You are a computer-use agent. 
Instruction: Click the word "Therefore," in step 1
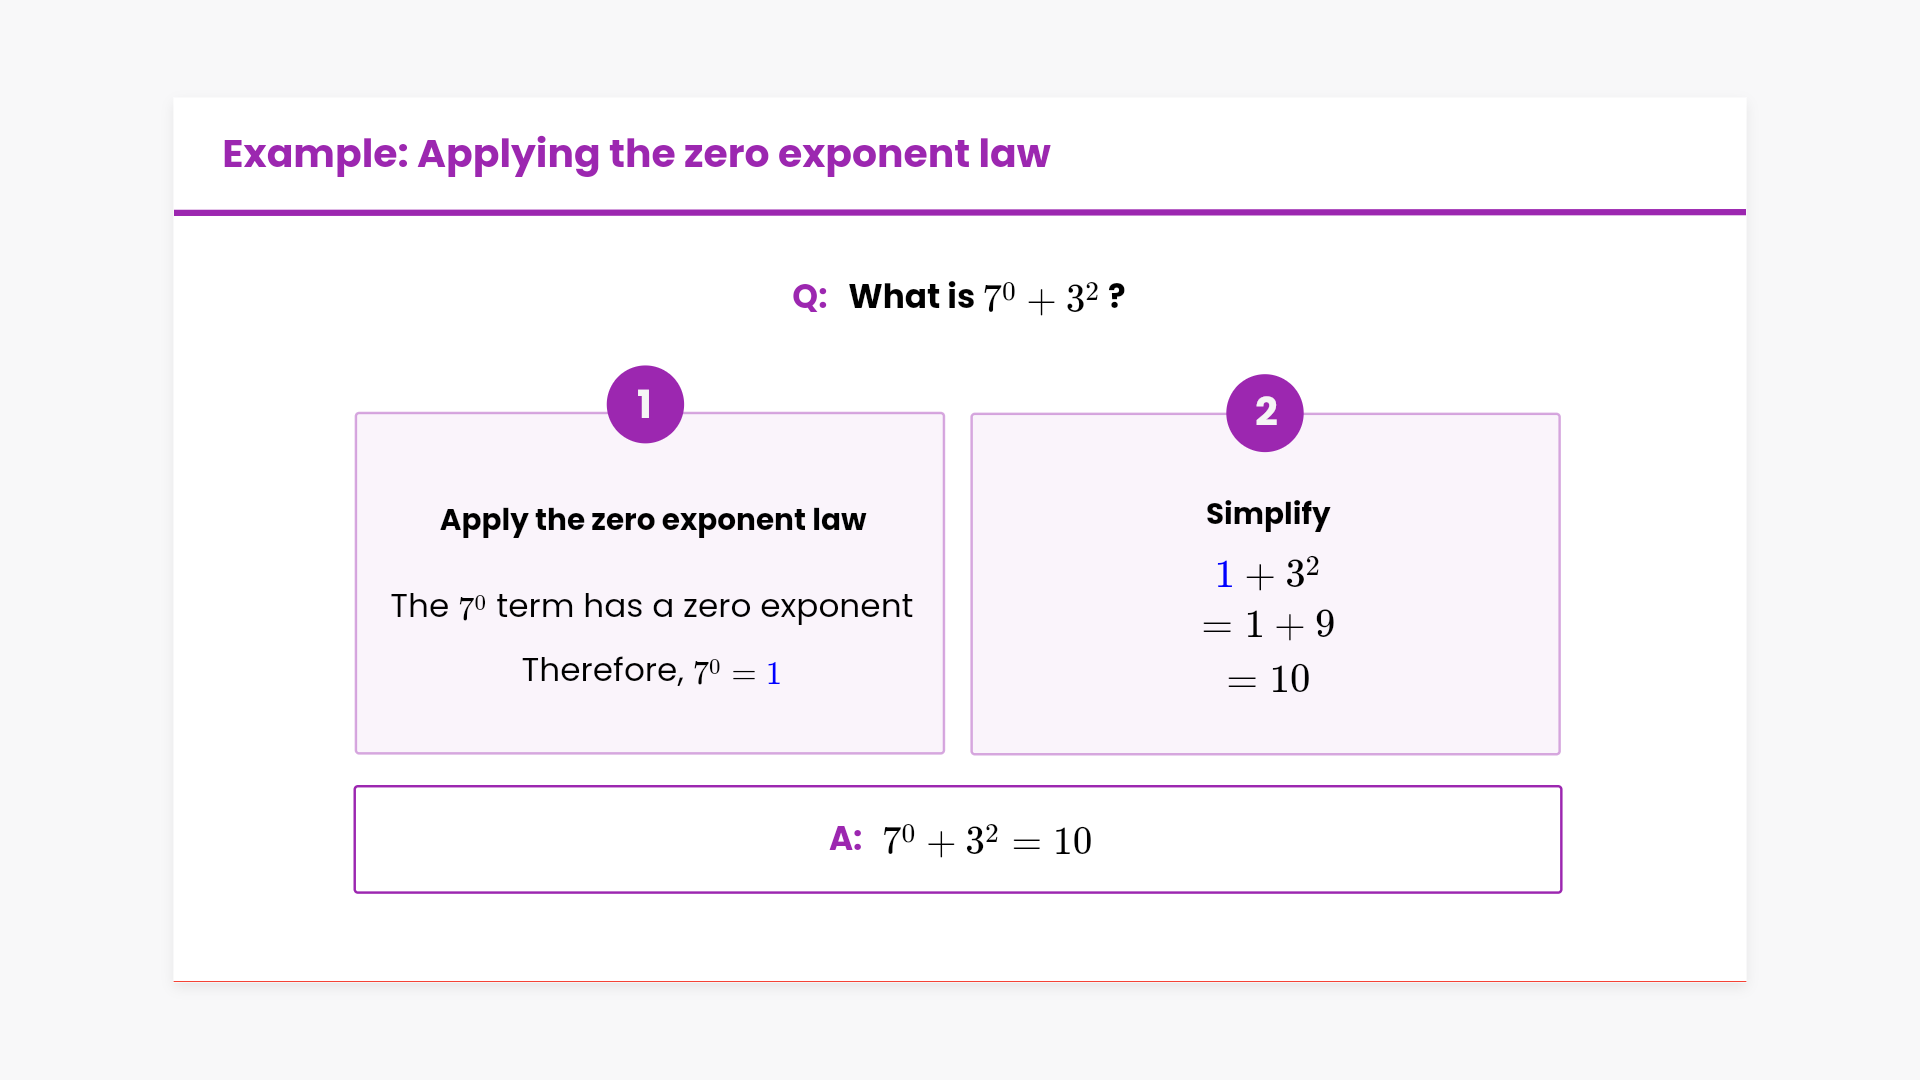tap(602, 670)
